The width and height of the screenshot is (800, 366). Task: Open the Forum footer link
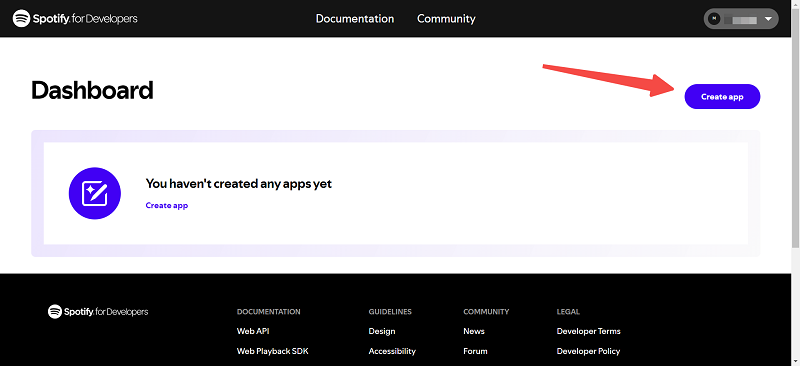[x=475, y=351]
